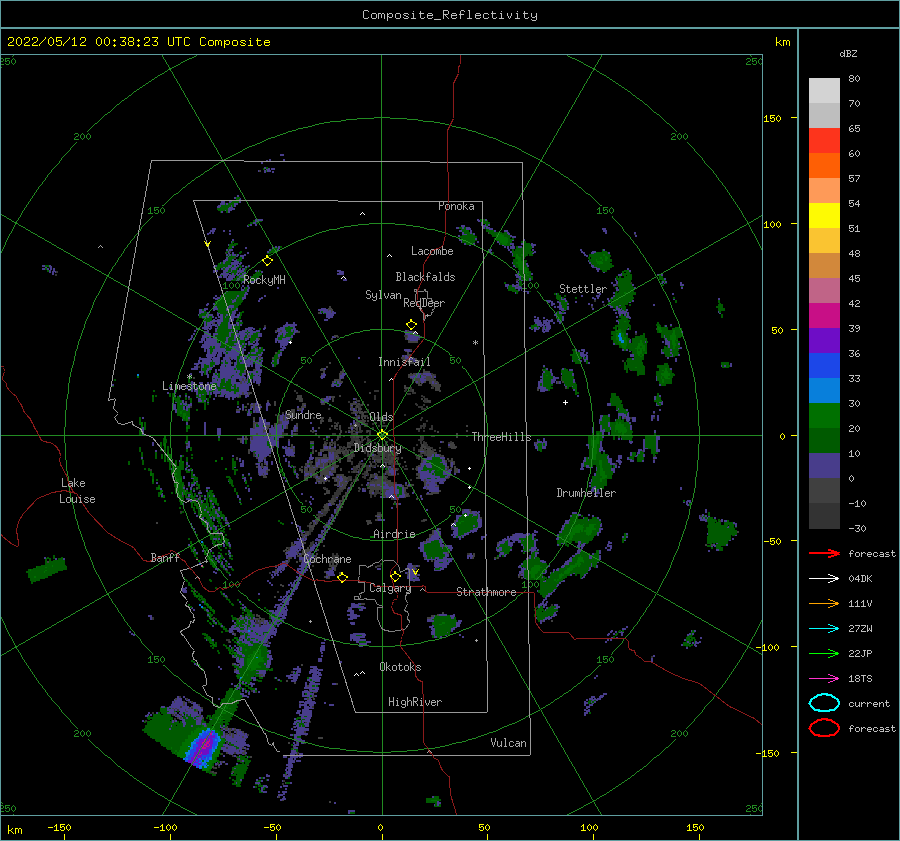Select the bright green 30-20 dBZ swatch

pos(824,415)
